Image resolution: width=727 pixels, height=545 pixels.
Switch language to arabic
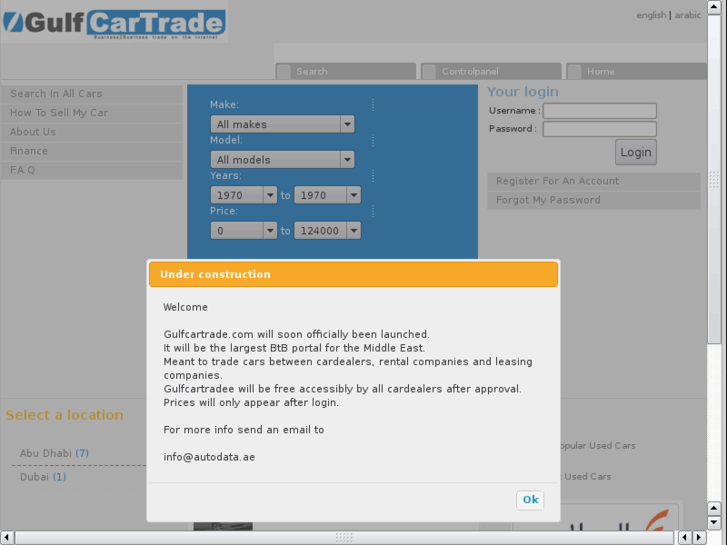pos(688,15)
